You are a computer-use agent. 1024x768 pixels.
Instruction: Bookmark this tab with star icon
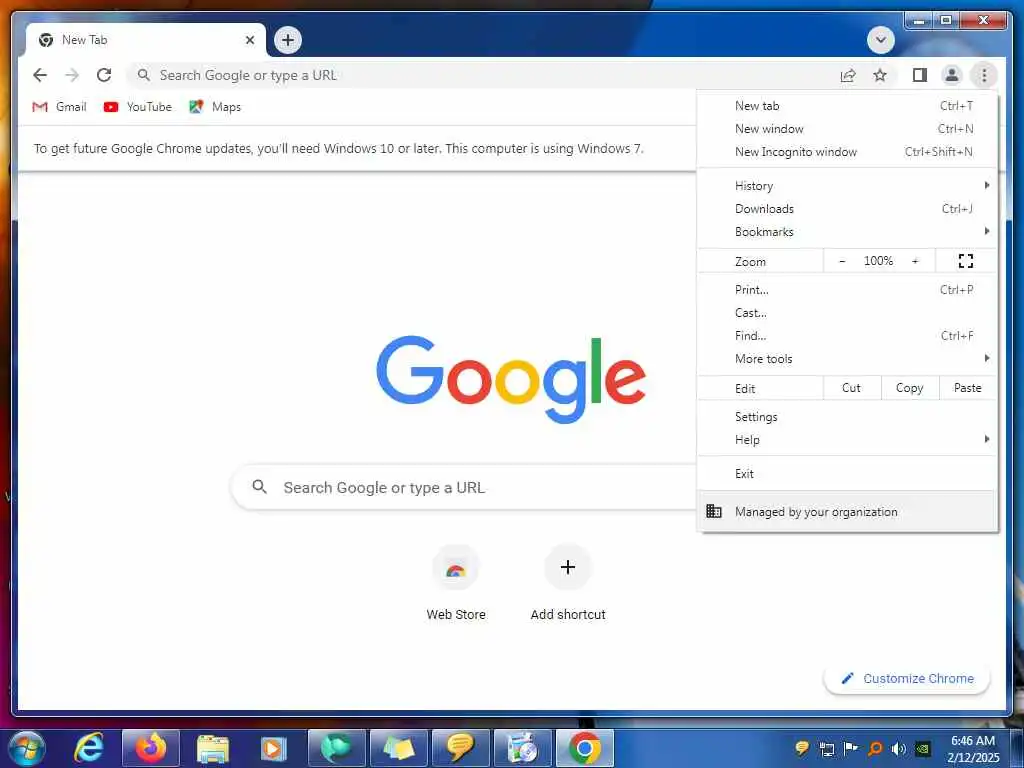tap(880, 75)
